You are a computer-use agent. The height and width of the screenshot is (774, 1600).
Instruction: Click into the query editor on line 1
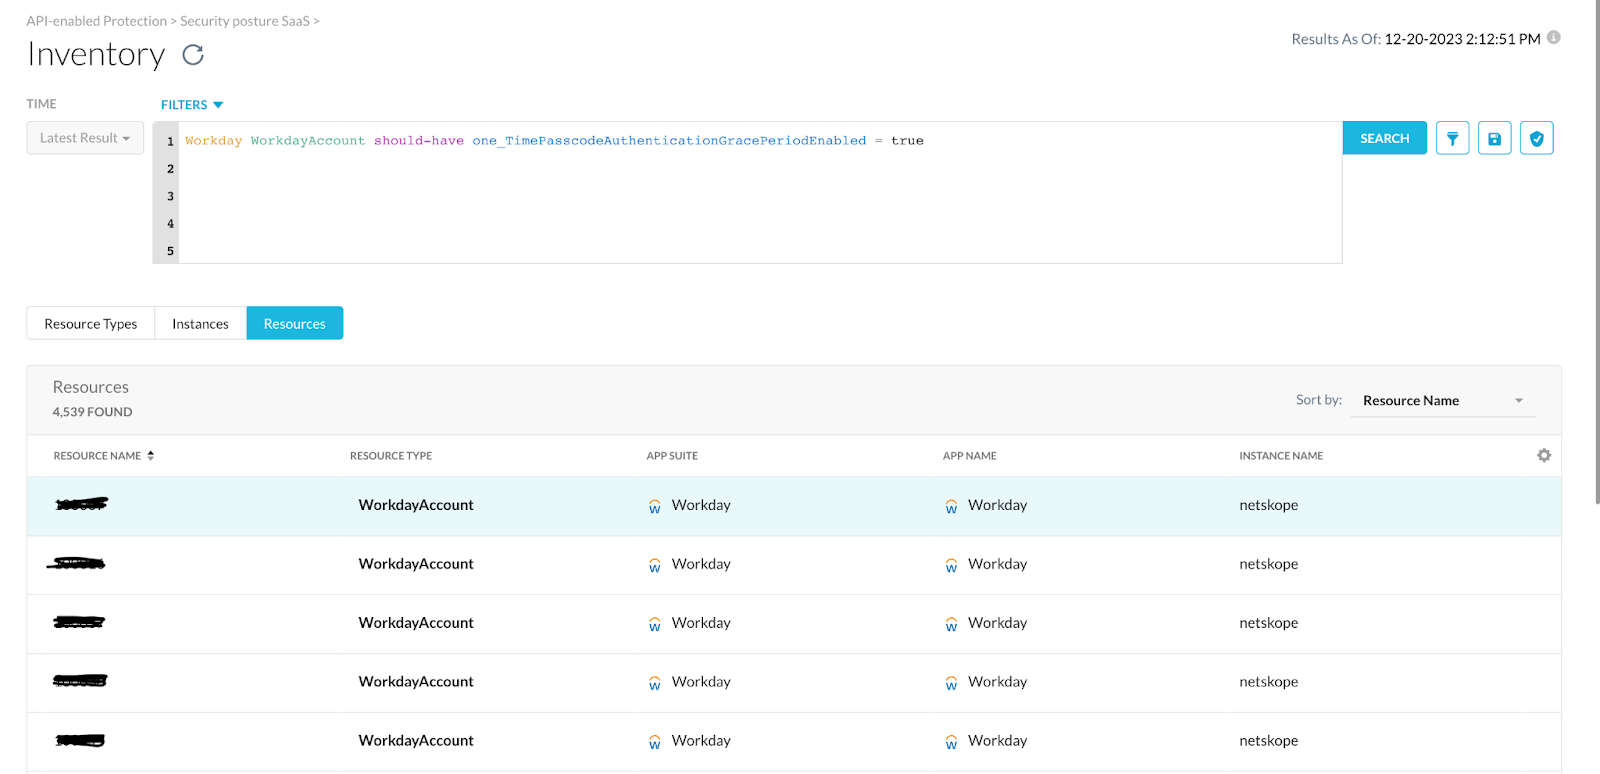[x=760, y=141]
